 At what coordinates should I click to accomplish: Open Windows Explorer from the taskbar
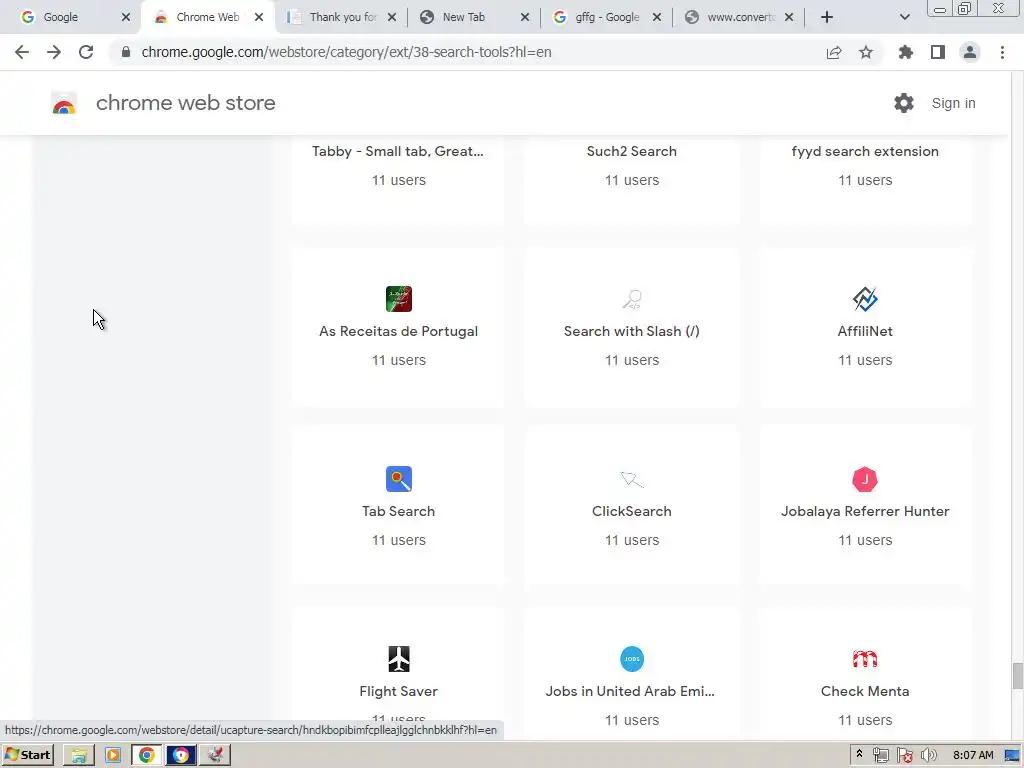pyautogui.click(x=79, y=756)
